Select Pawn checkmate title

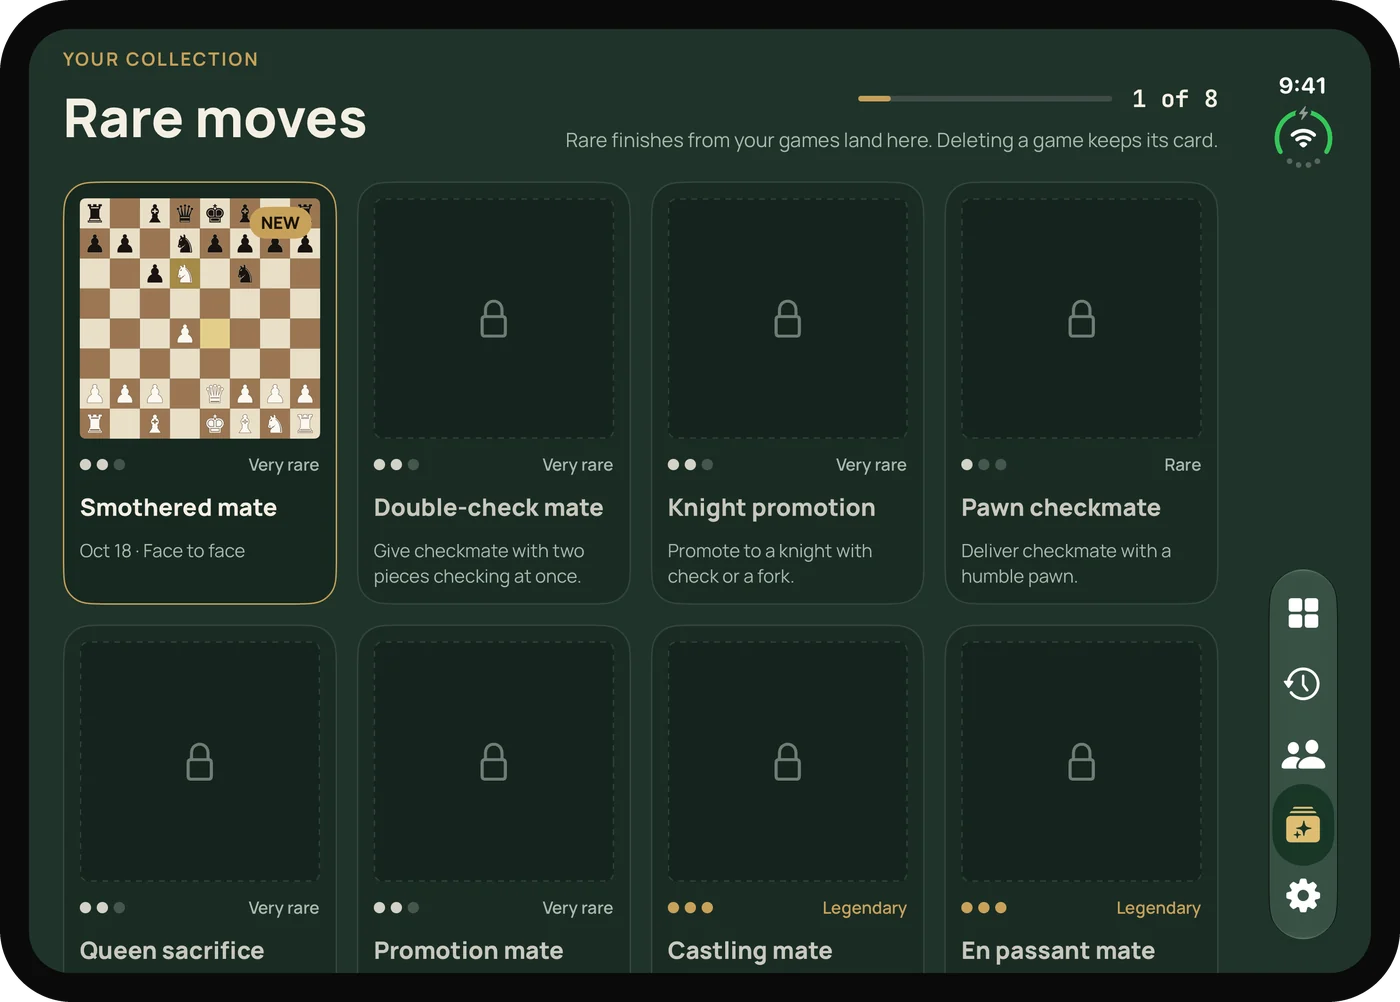coord(1061,508)
